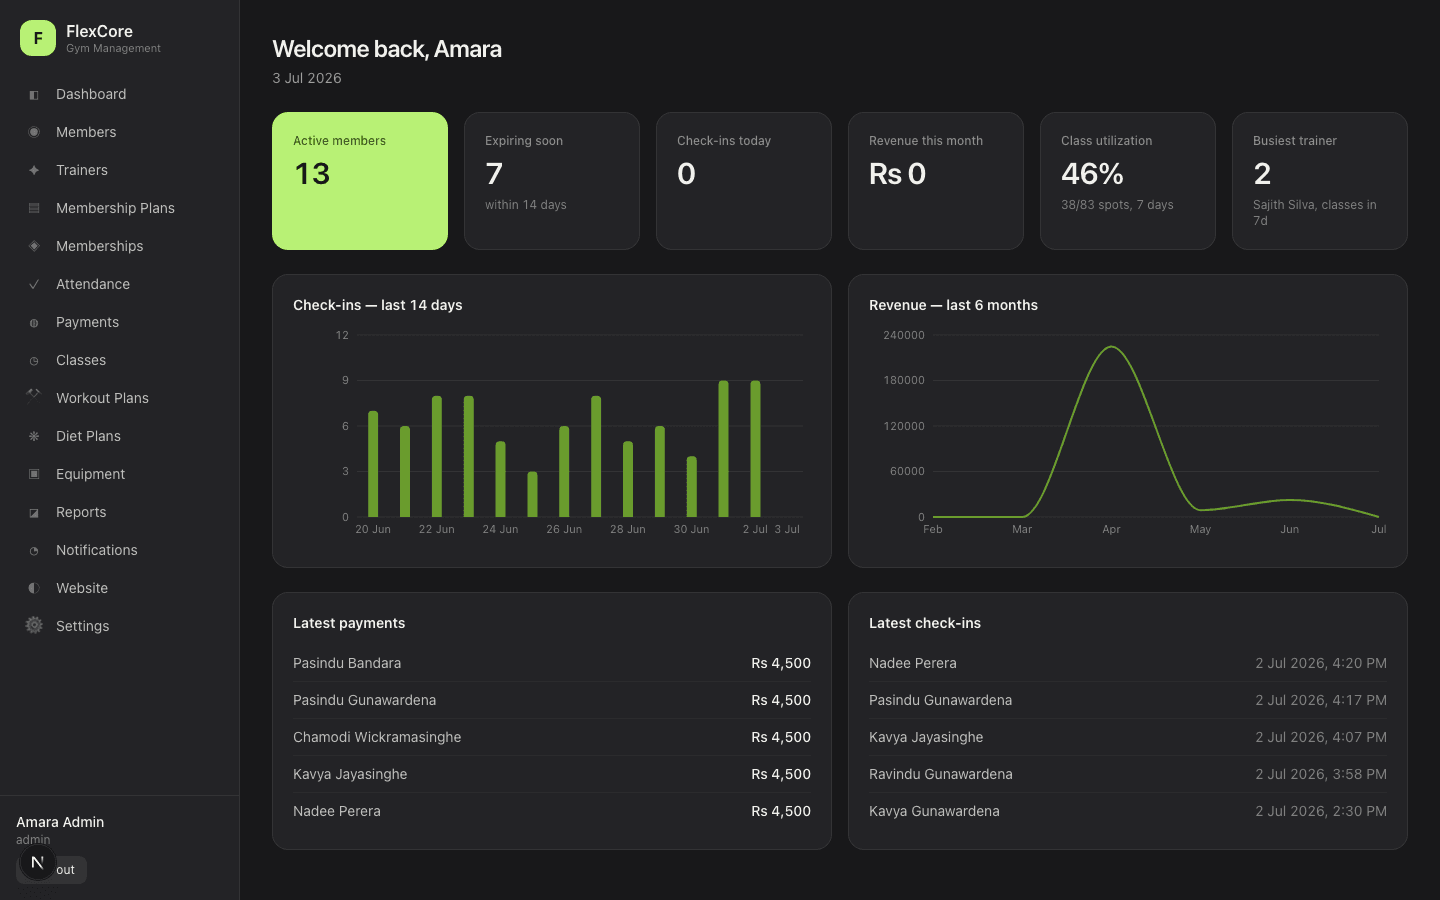Click the Classes clock icon
This screenshot has width=1440, height=900.
[x=34, y=361]
